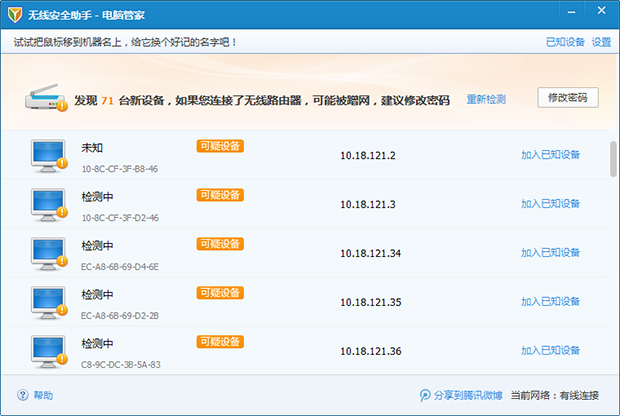Click 可疑设备 tag on 10.18.121.3 row

click(220, 195)
